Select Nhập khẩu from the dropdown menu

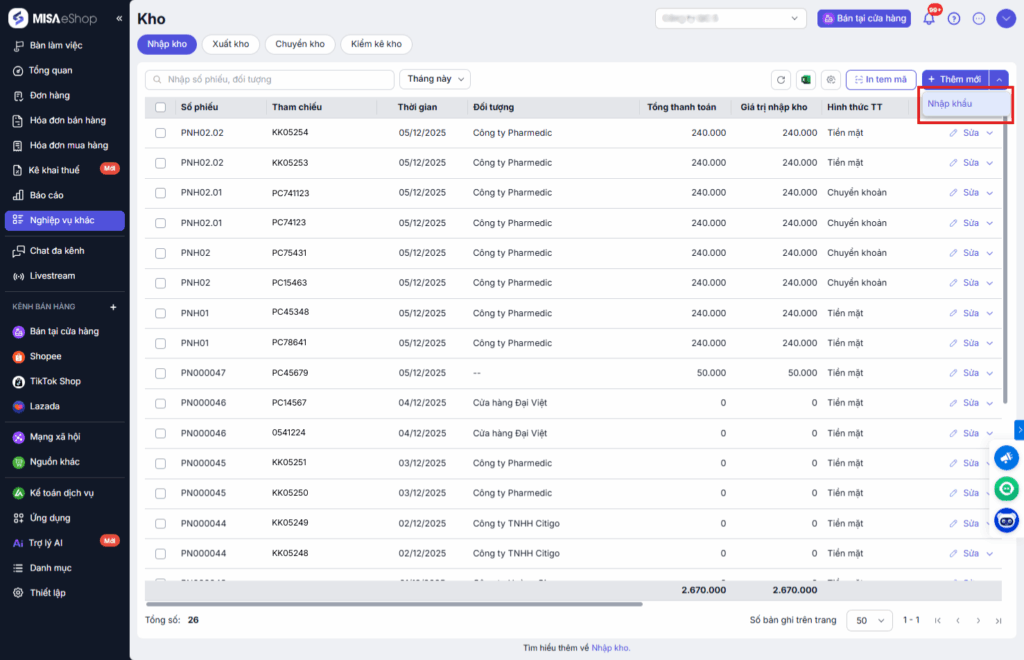(x=950, y=104)
